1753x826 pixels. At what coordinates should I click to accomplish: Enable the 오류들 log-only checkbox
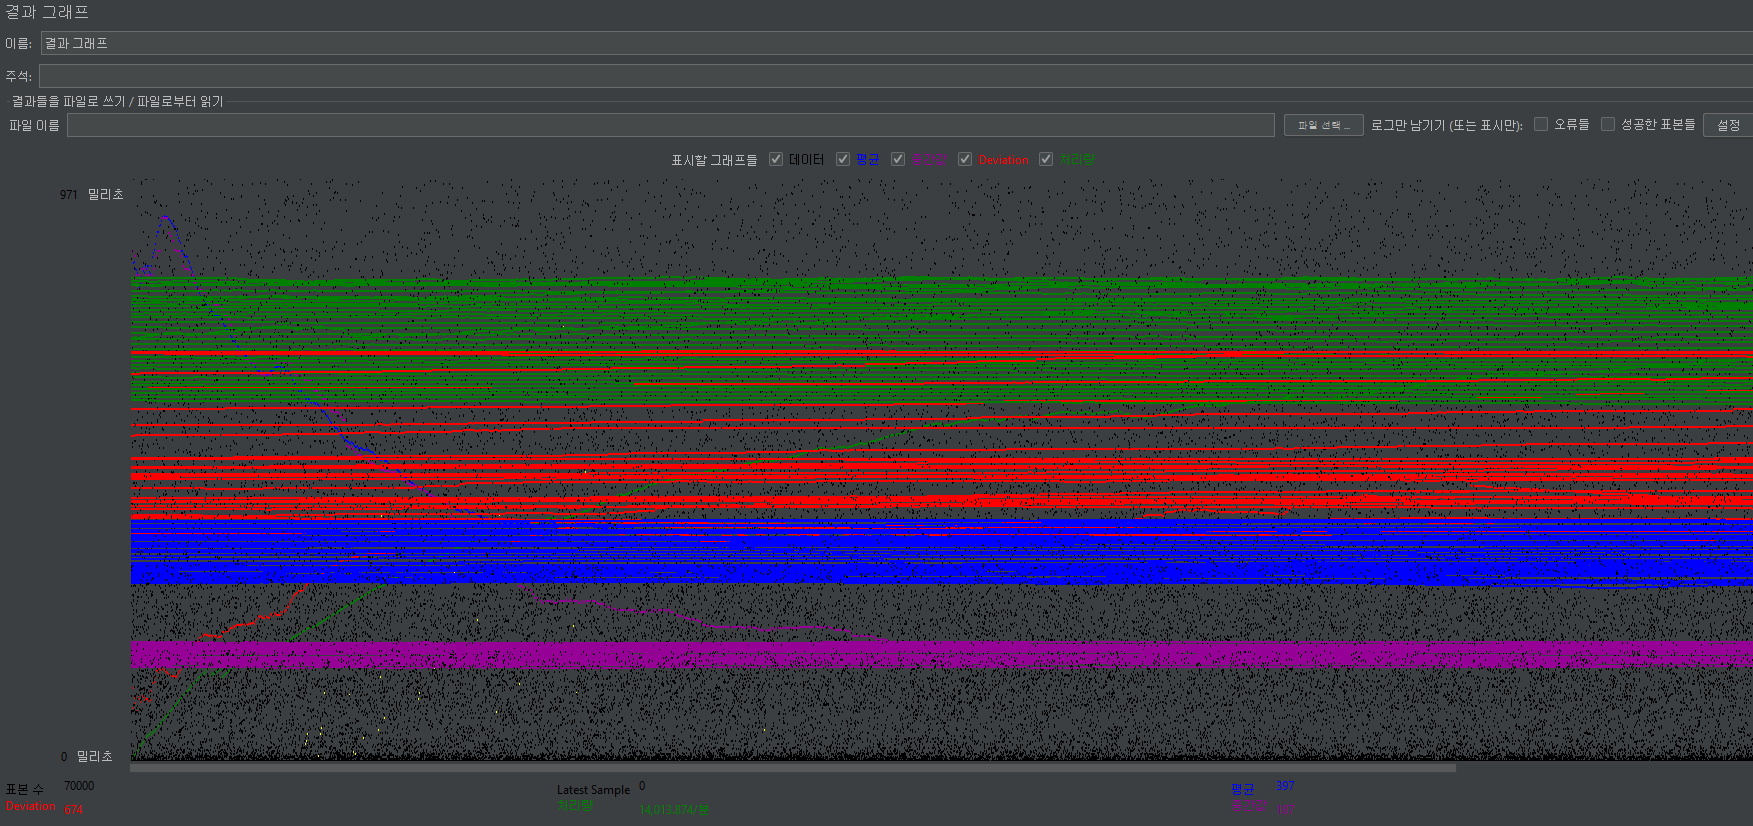pyautogui.click(x=1541, y=124)
